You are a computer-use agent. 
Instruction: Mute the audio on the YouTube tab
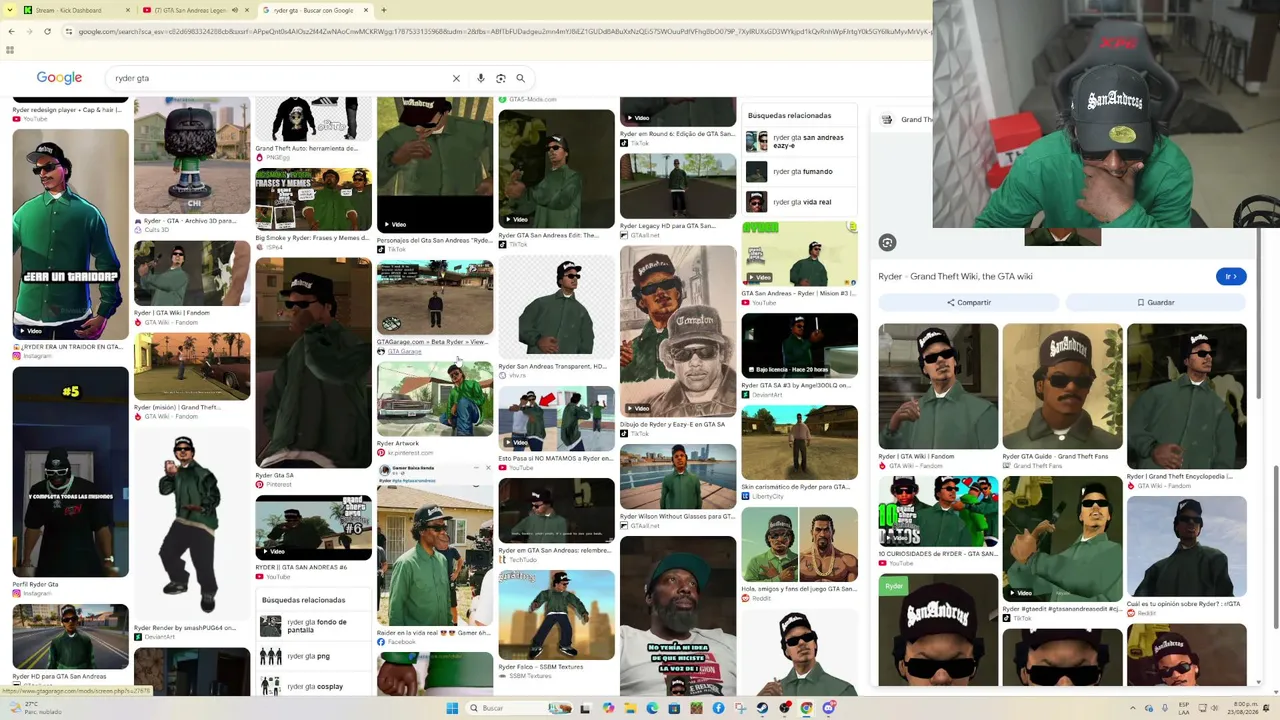(x=235, y=10)
